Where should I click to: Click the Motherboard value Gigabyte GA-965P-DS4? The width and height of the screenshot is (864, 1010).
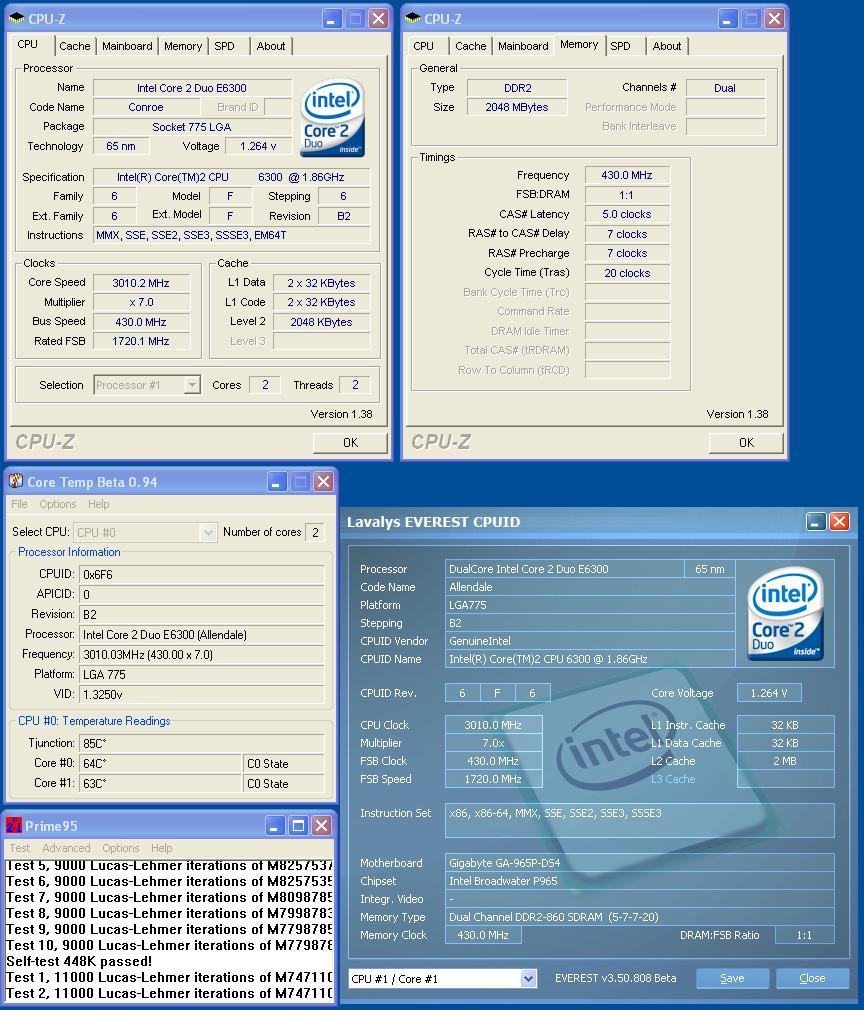(x=639, y=862)
